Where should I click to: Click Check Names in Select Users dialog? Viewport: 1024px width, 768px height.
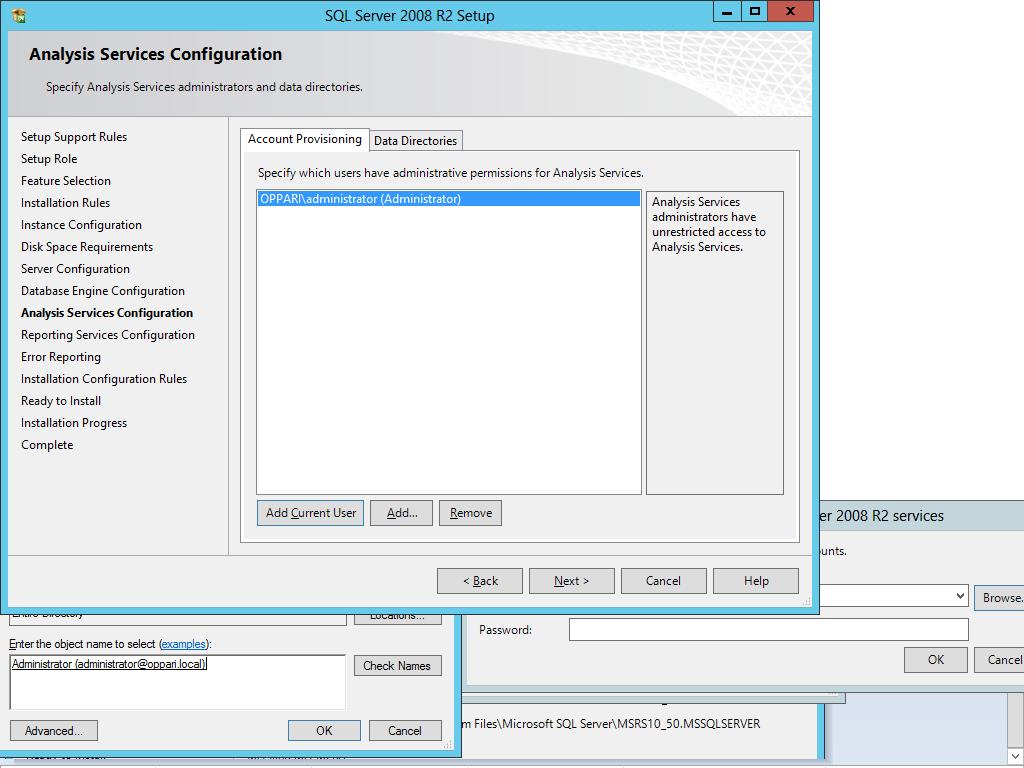click(397, 666)
